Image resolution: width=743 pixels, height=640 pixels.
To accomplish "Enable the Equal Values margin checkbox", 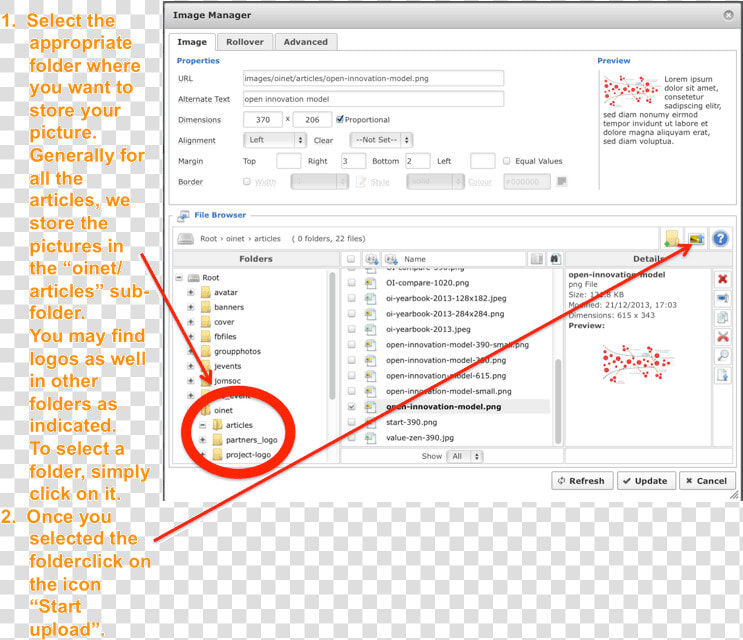I will pos(507,161).
